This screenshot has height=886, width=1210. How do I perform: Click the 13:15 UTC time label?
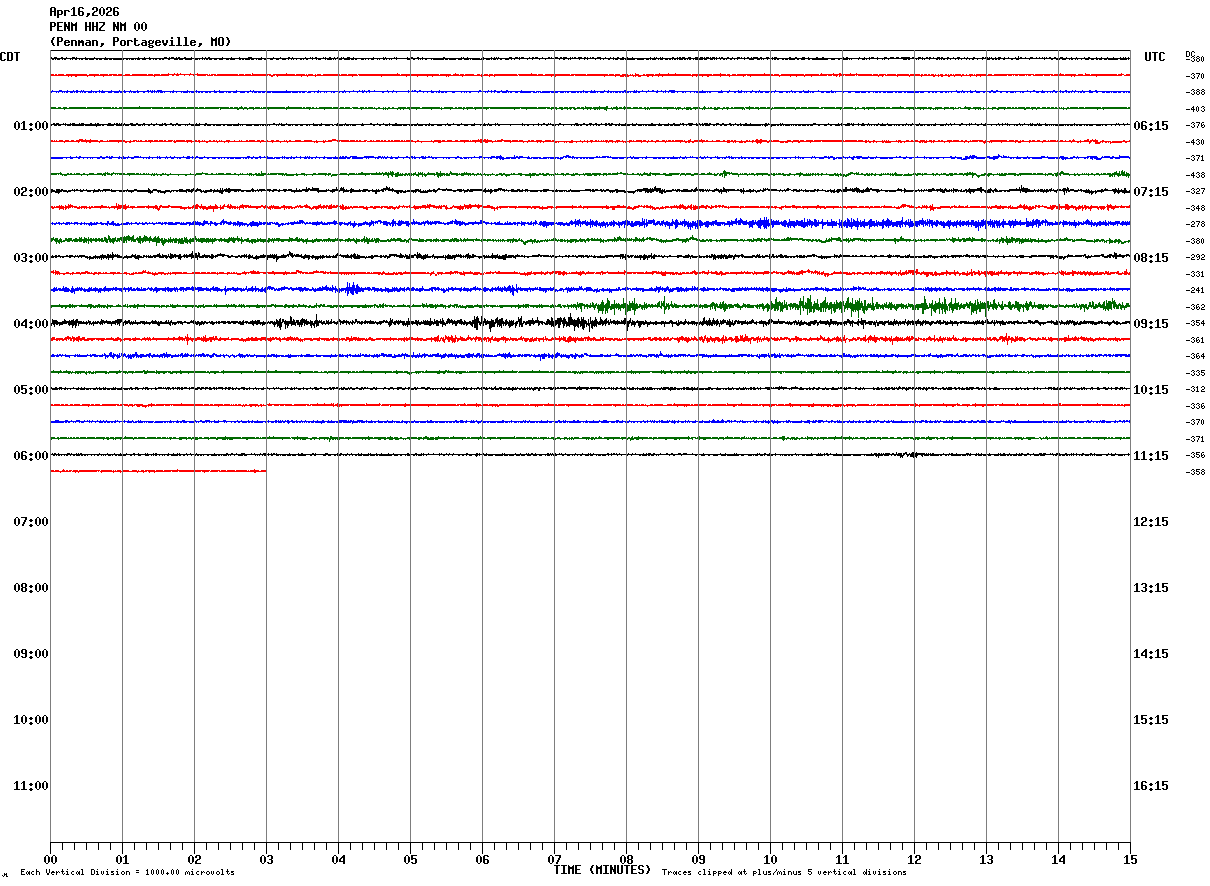(1151, 588)
